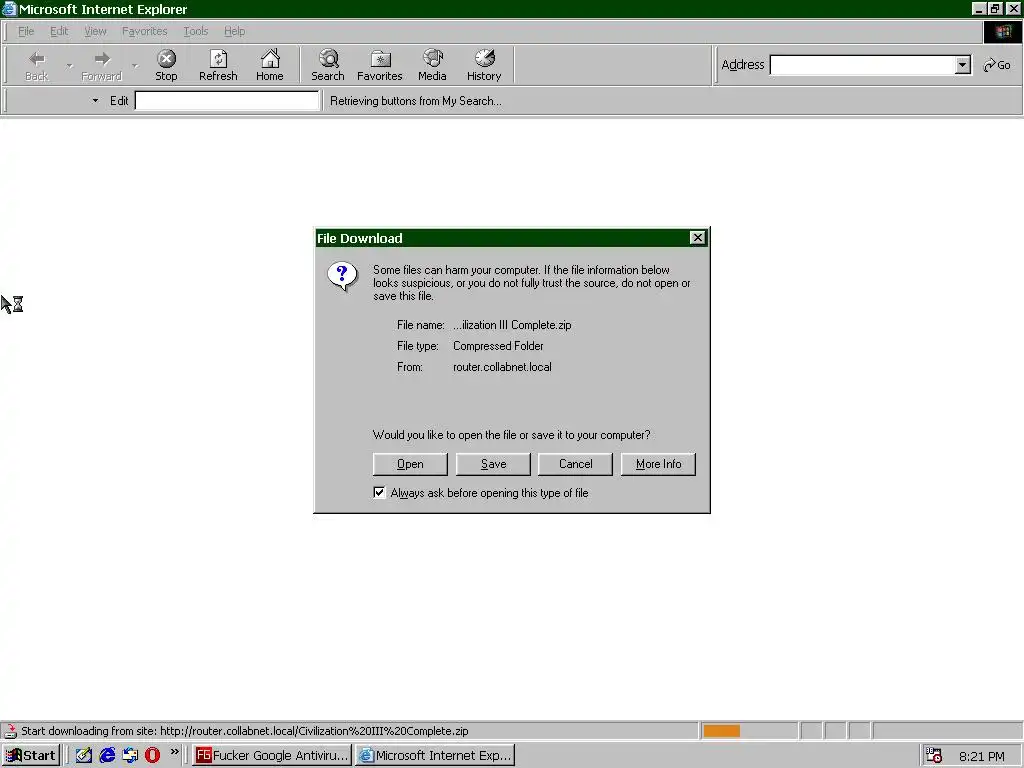Open the Favorites menu
The width and height of the screenshot is (1024, 768).
(144, 31)
